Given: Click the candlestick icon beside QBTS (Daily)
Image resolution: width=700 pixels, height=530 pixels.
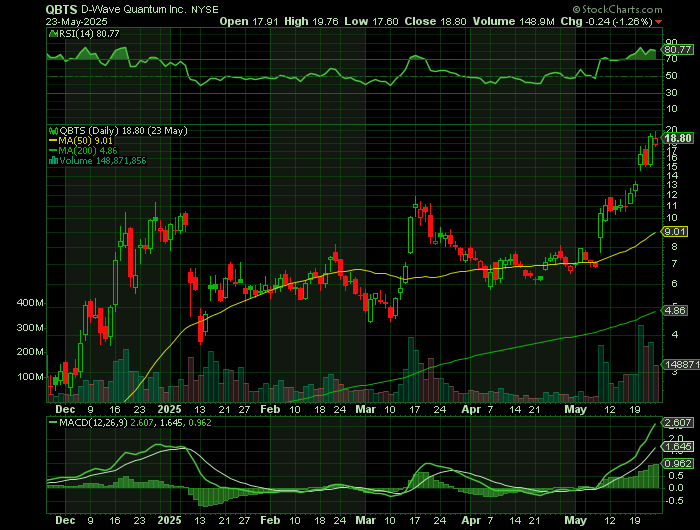Looking at the screenshot, I should tap(53, 131).
